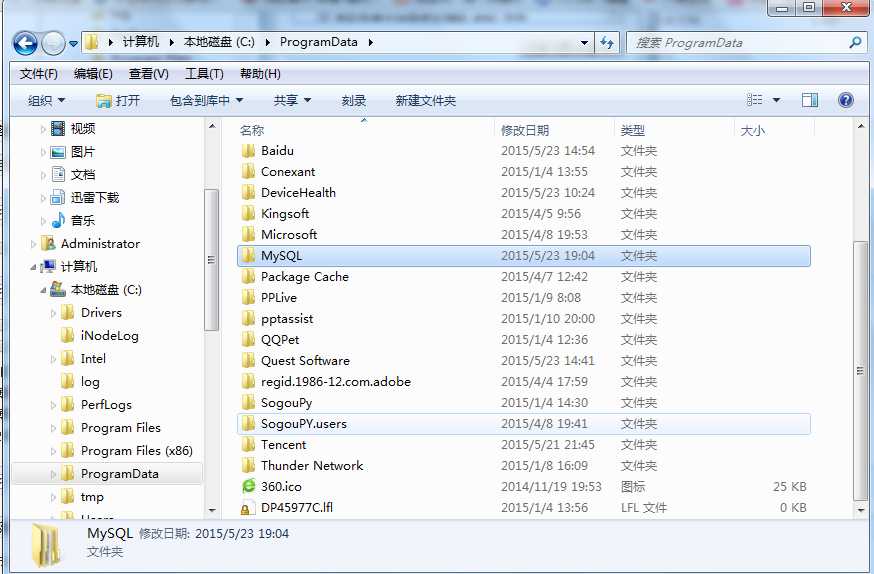Image resolution: width=874 pixels, height=574 pixels.
Task: Sort by 修改日期 column header
Action: coord(525,130)
